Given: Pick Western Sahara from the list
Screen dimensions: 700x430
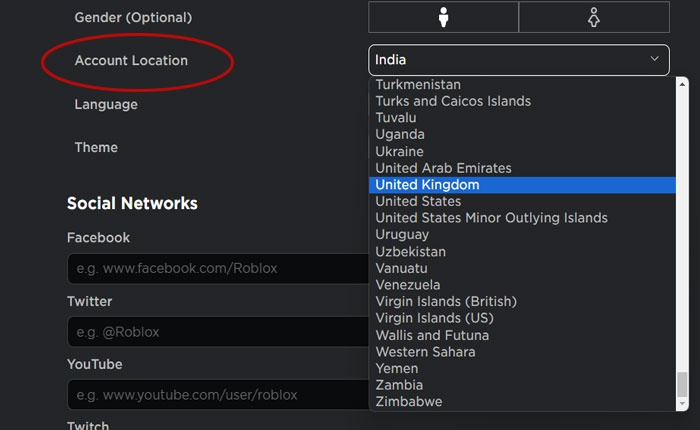Looking at the screenshot, I should [425, 352].
